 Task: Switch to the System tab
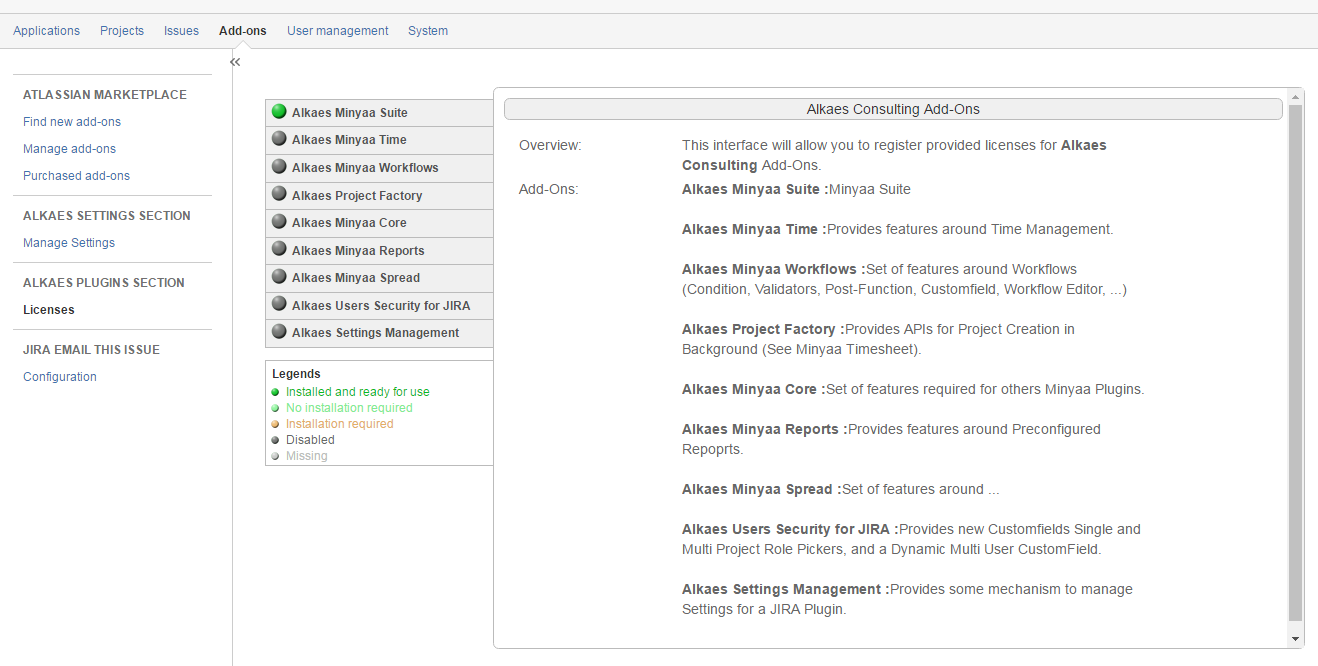pyautogui.click(x=427, y=31)
